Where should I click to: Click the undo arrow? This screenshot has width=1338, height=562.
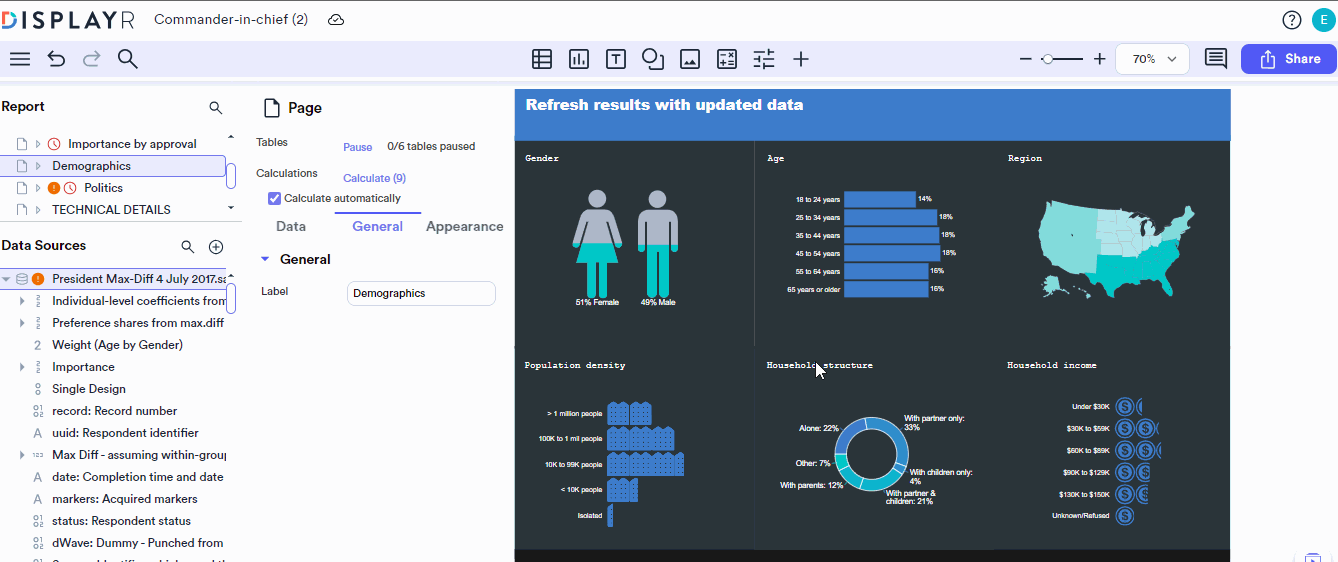pyautogui.click(x=56, y=59)
